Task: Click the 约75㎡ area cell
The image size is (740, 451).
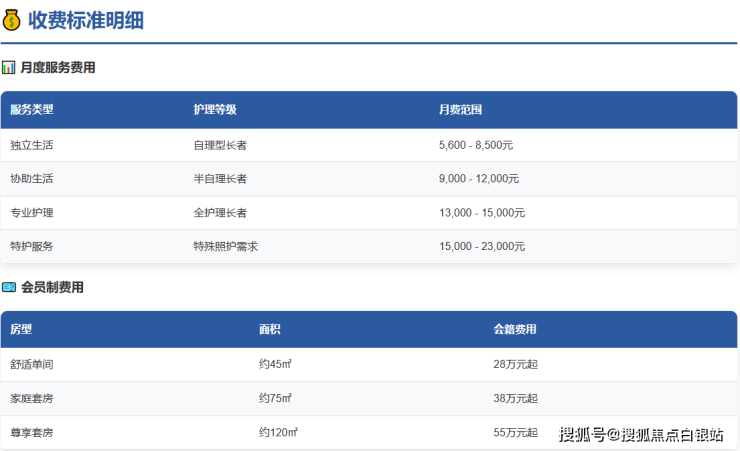Action: coord(275,398)
